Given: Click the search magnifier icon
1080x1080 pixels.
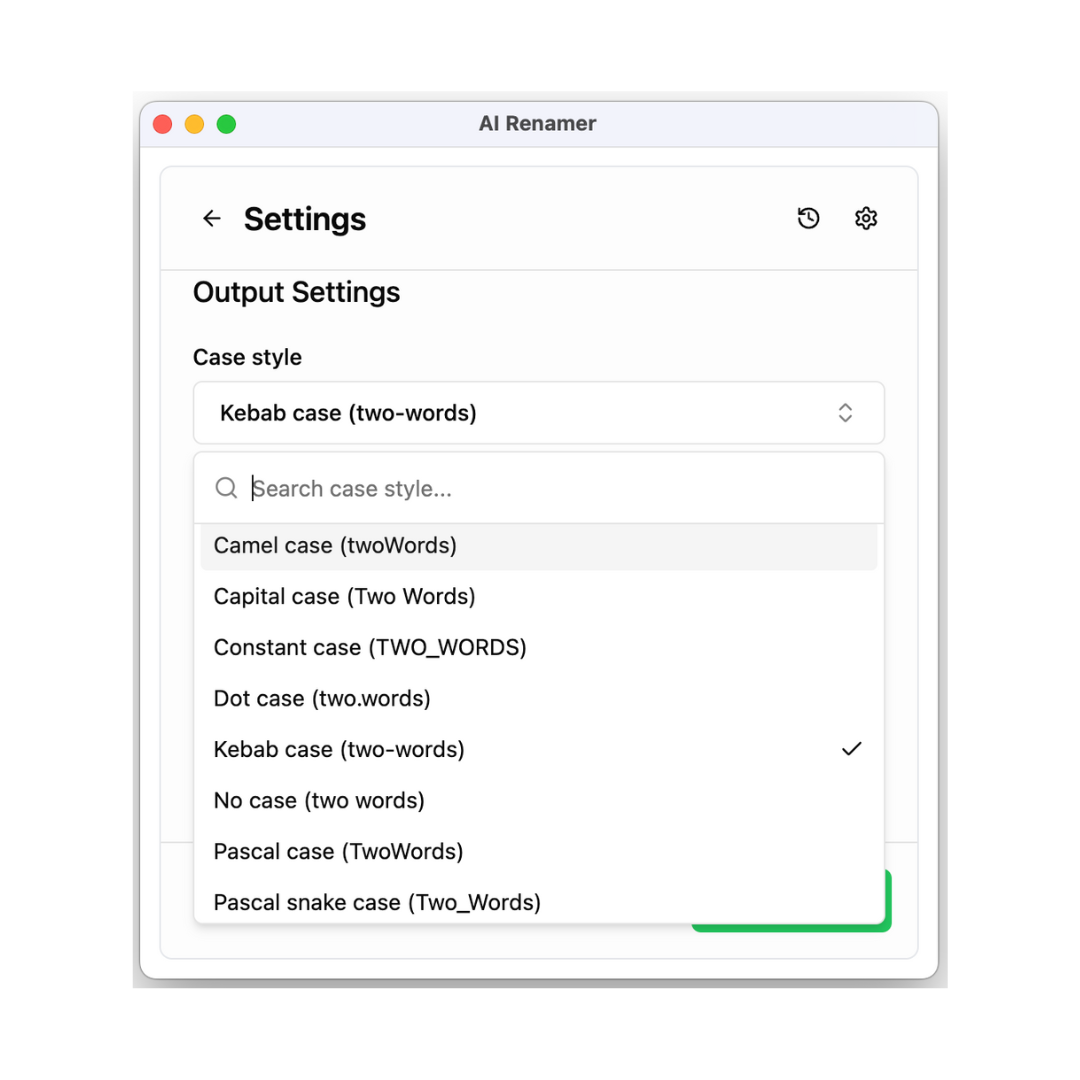Looking at the screenshot, I should 227,488.
